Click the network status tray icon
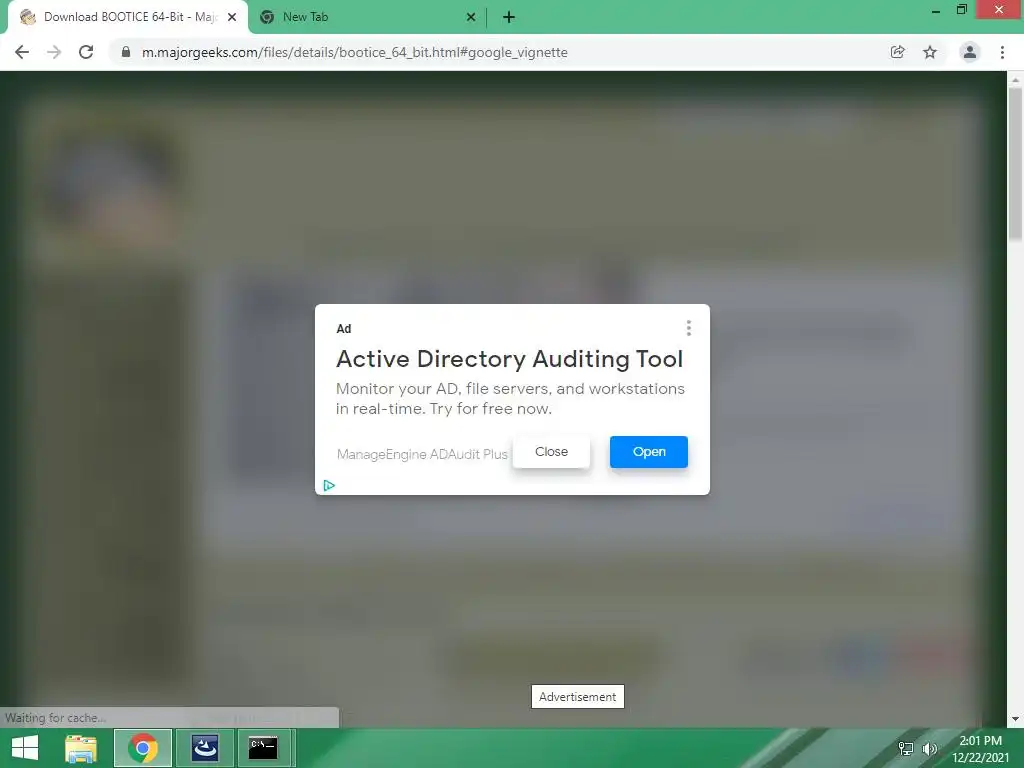This screenshot has width=1024, height=768. pos(906,748)
